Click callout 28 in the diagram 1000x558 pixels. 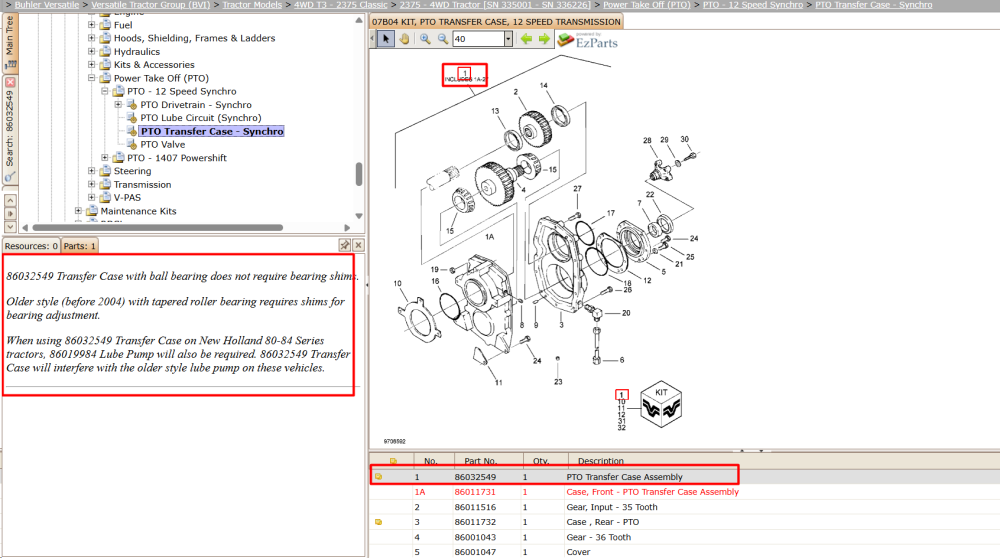(x=647, y=140)
